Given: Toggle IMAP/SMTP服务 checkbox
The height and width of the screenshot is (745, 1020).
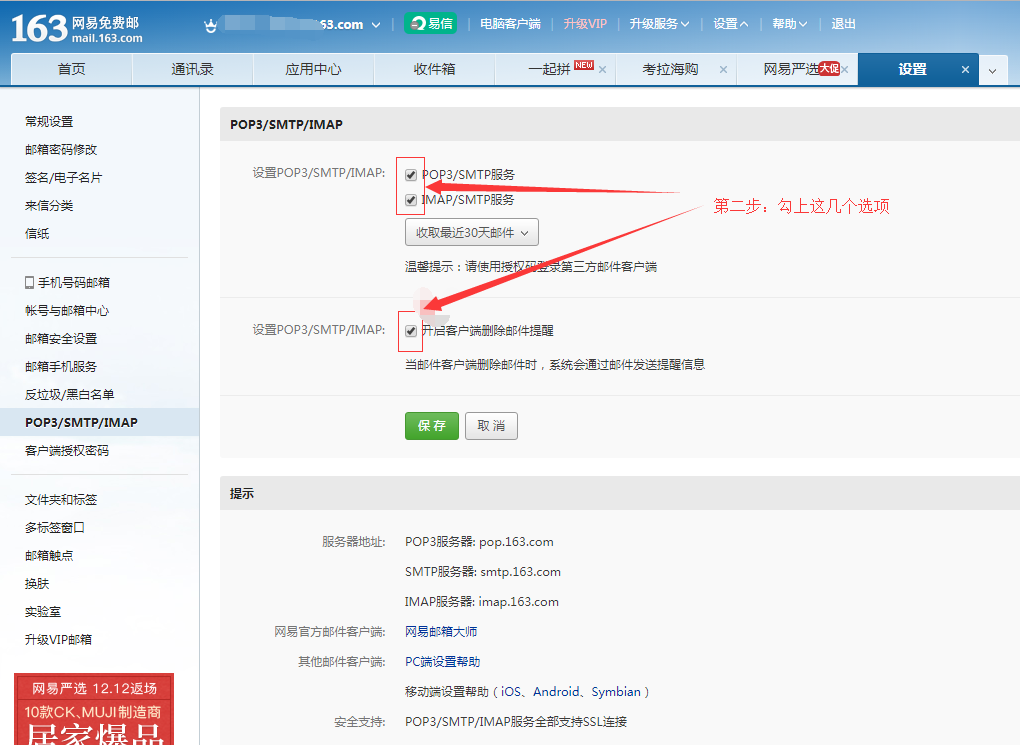Looking at the screenshot, I should (410, 200).
